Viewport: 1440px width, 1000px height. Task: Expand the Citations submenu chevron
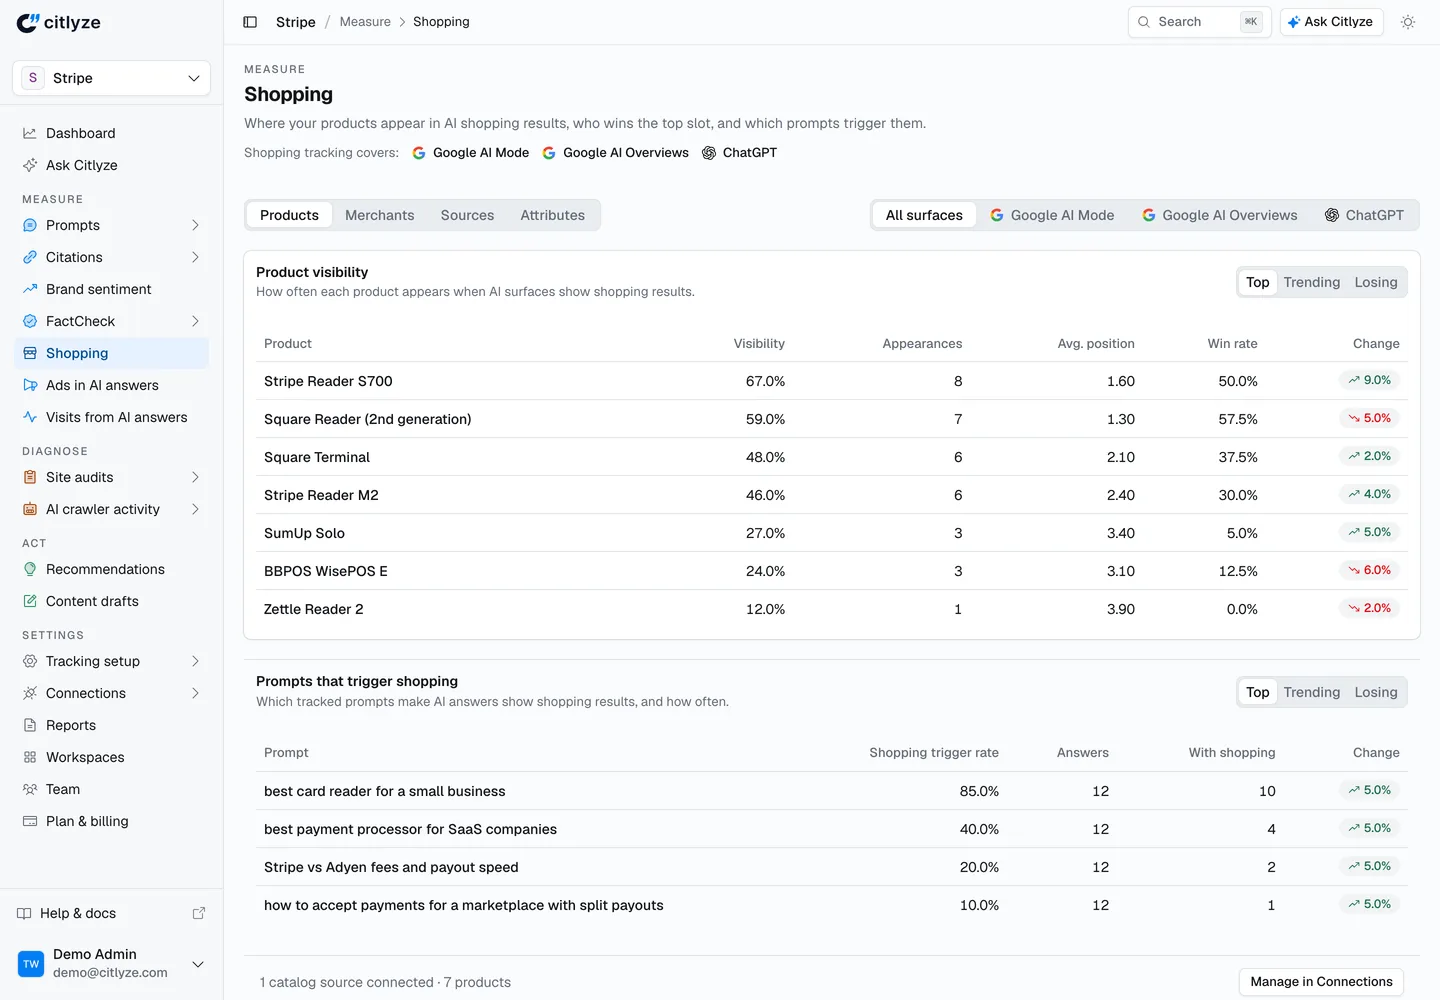195,257
